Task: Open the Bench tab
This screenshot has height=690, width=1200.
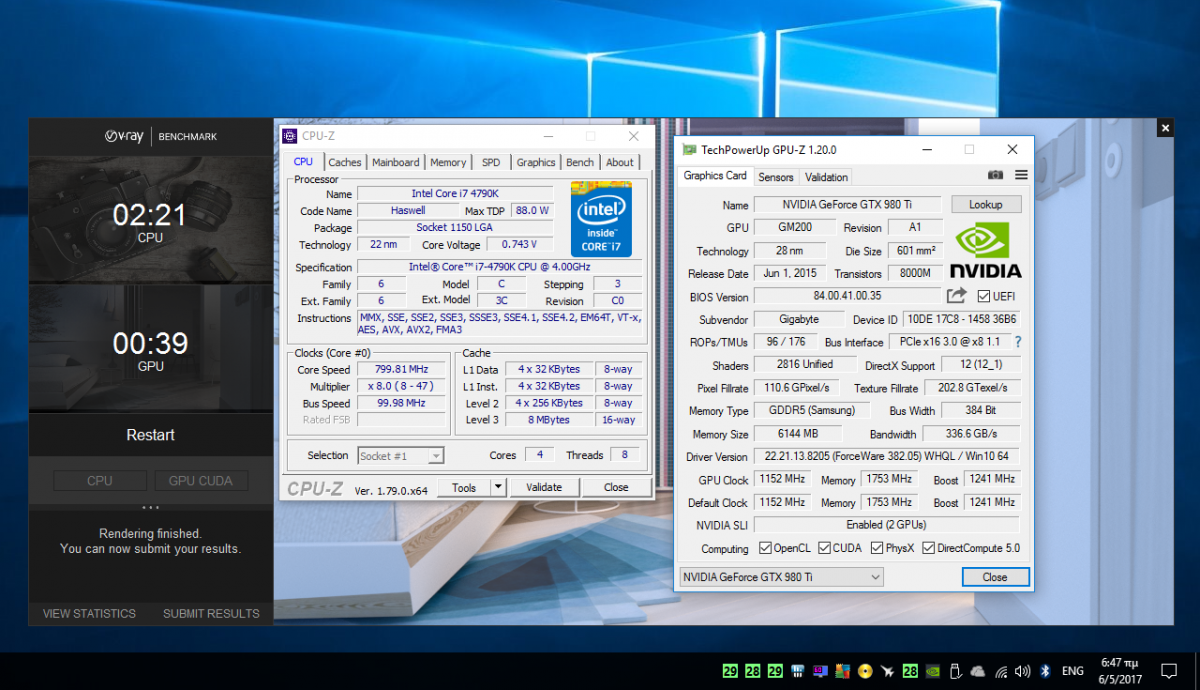Action: click(x=580, y=162)
